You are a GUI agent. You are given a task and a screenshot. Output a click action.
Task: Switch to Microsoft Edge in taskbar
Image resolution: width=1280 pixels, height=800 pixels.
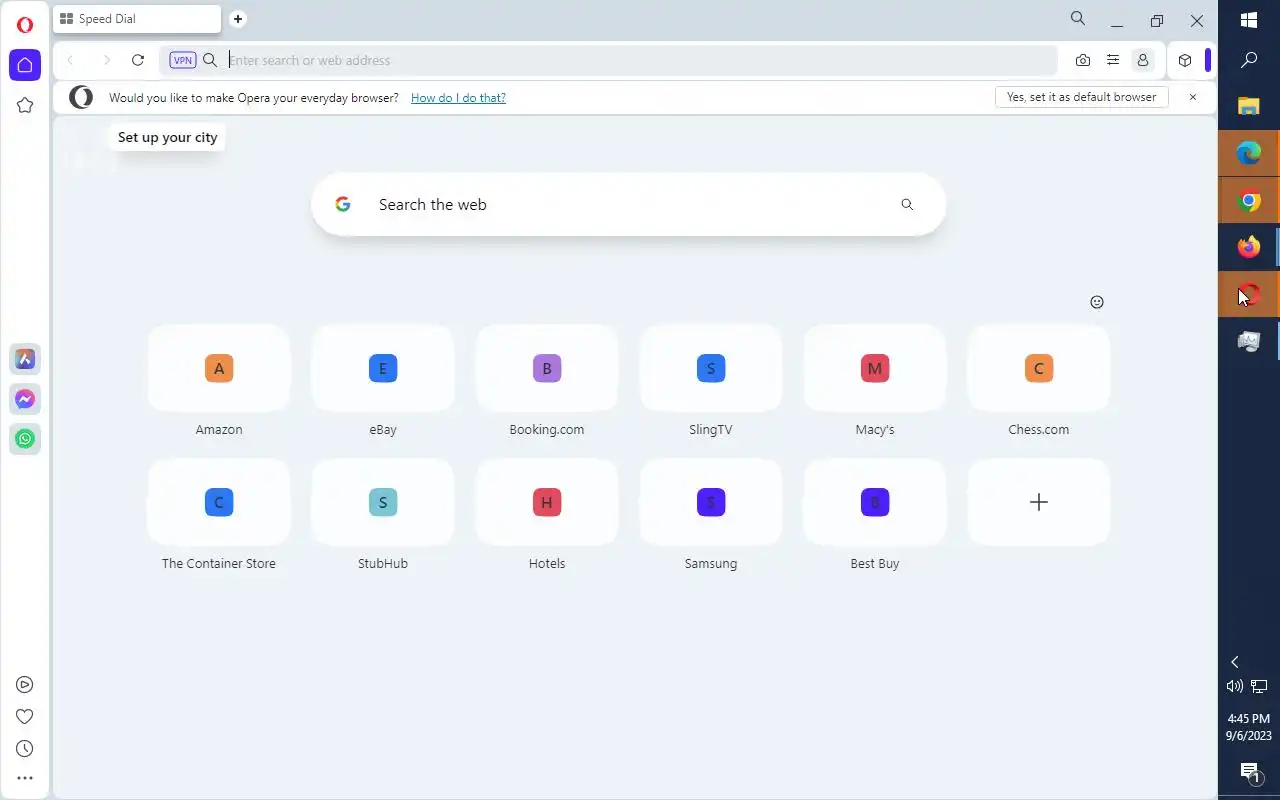[1249, 153]
